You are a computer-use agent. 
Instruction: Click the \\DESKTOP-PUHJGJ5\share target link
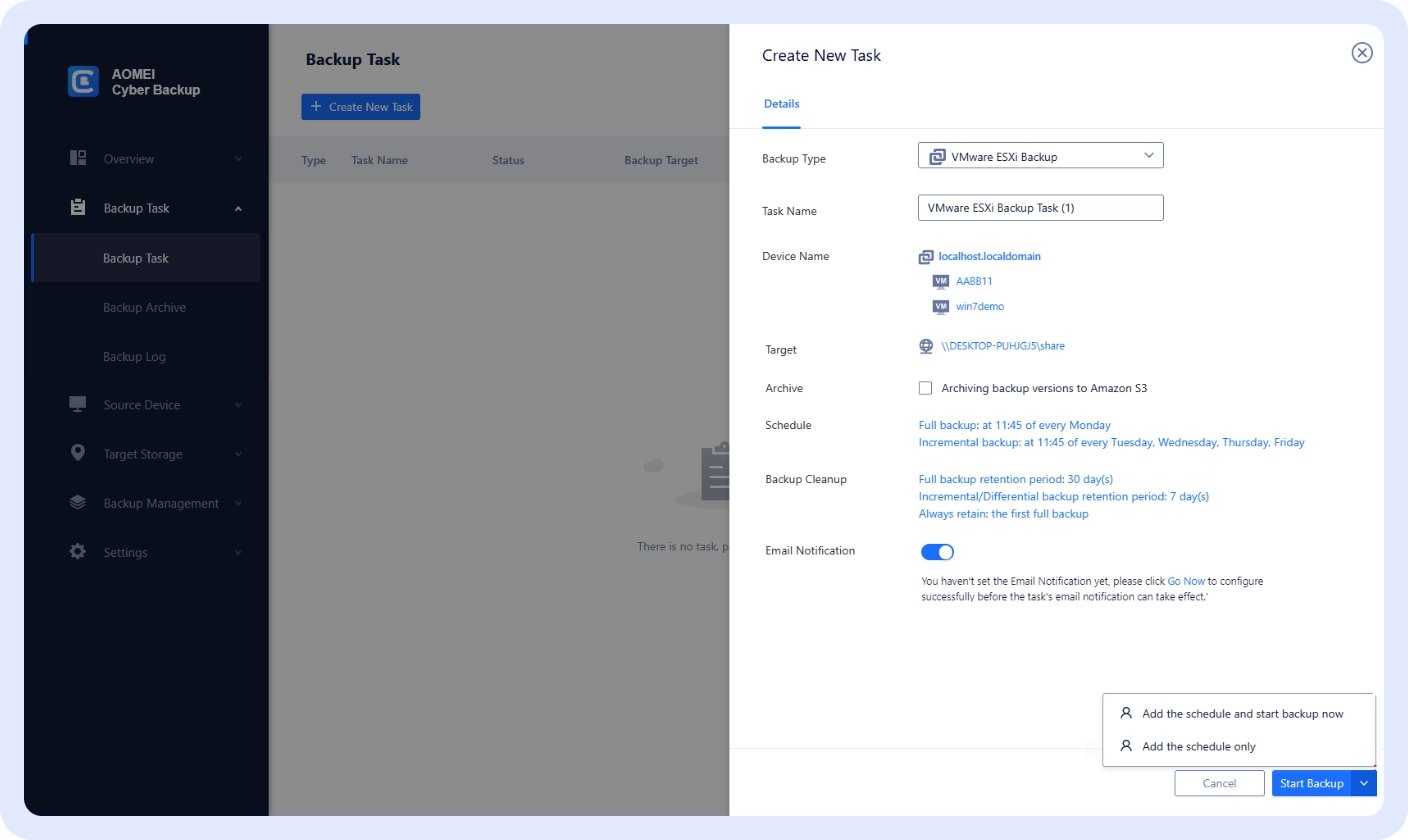1003,346
